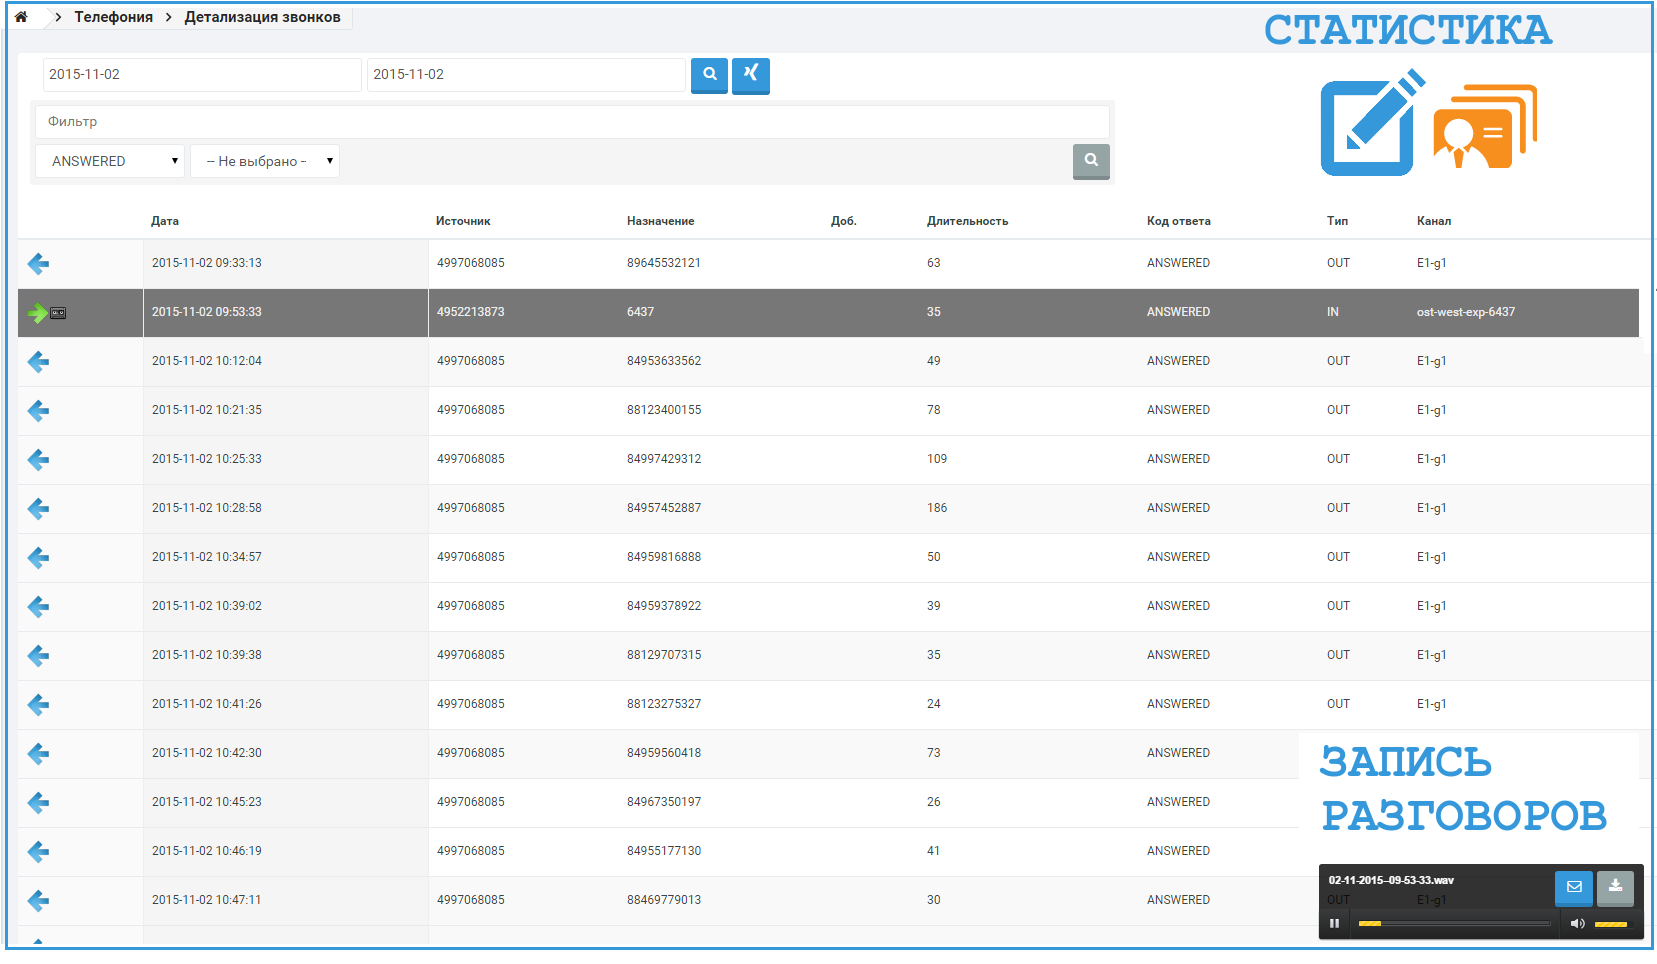The width and height of the screenshot is (1657, 964).
Task: Click the Доб. column header
Action: (x=843, y=221)
